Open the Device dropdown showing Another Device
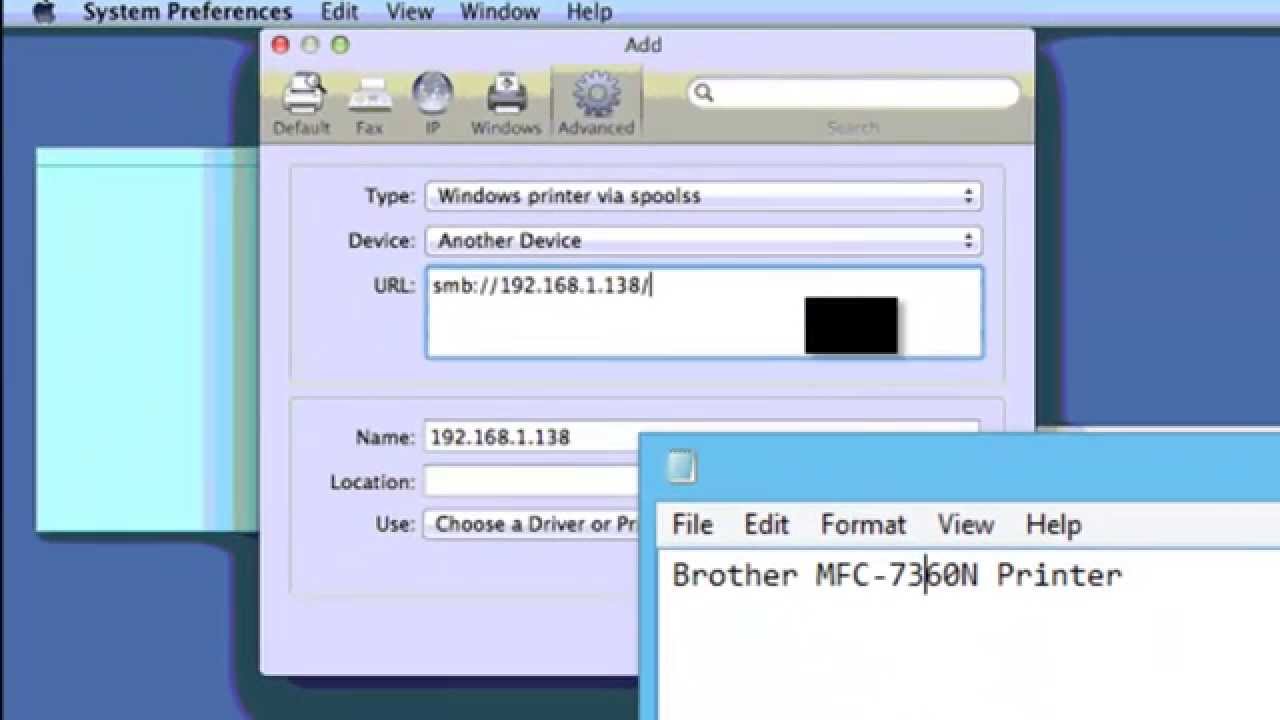This screenshot has width=1280, height=720. tap(704, 240)
